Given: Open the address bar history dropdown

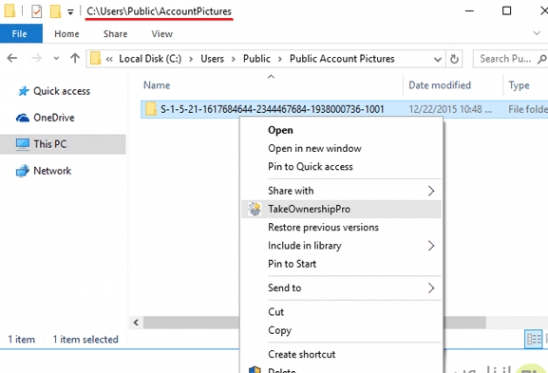Looking at the screenshot, I should point(437,59).
